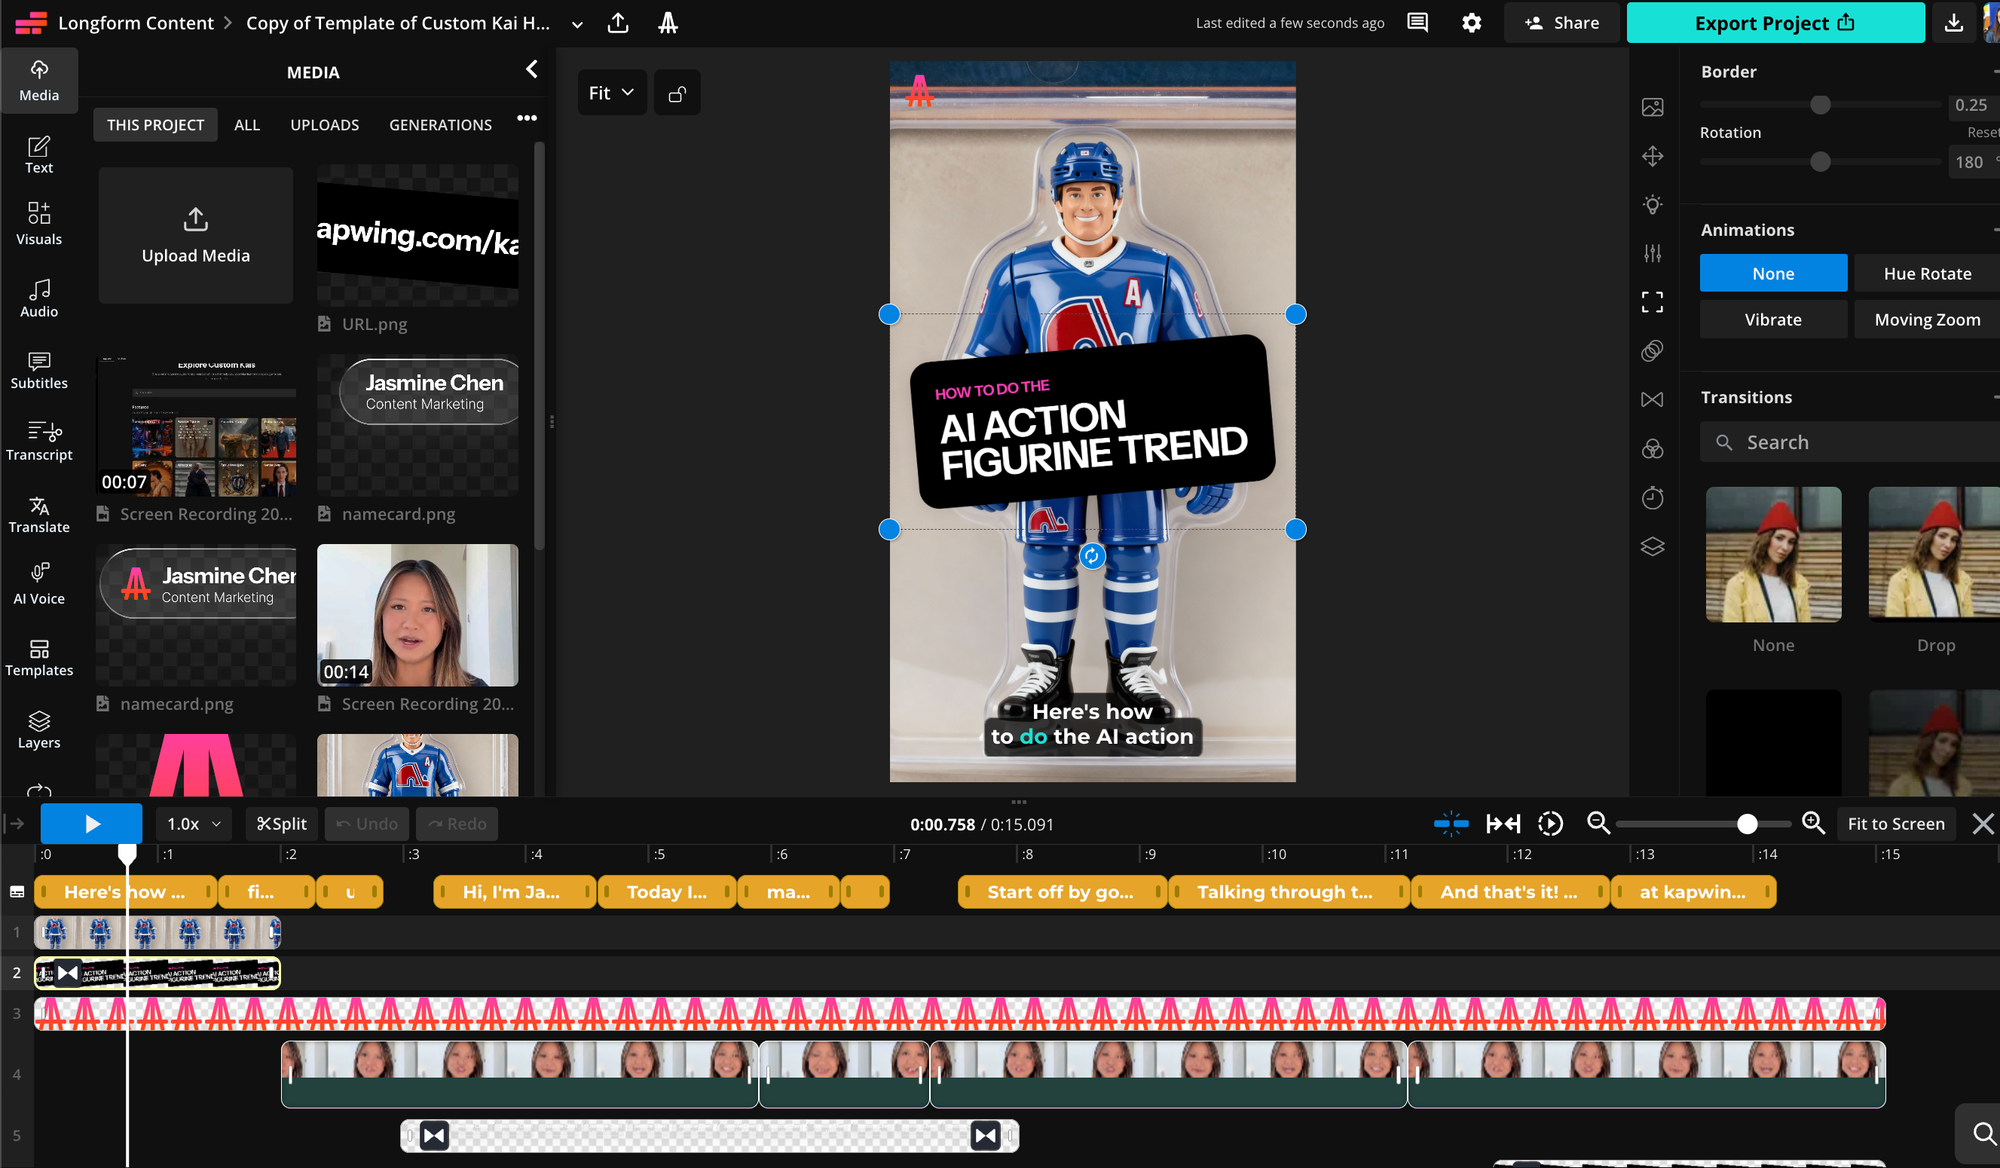
Task: Click the timeline zoom out magnifier
Action: point(1598,823)
